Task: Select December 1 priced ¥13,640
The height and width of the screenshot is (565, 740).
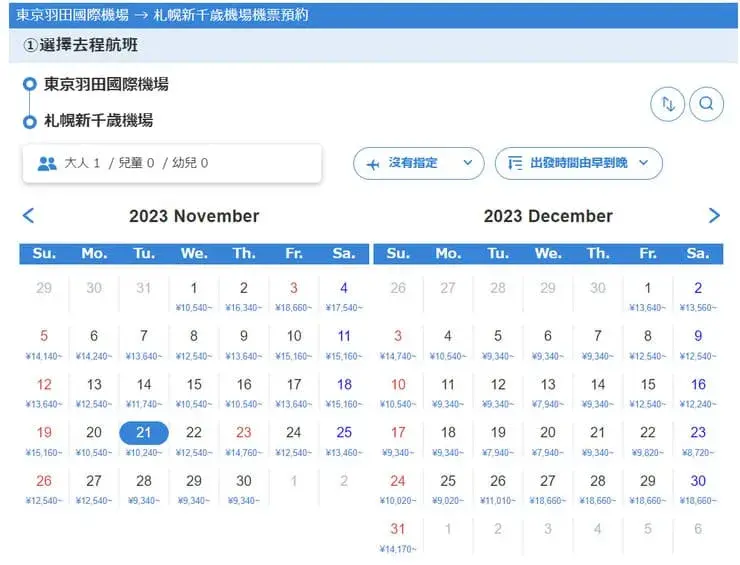Action: 648,295
